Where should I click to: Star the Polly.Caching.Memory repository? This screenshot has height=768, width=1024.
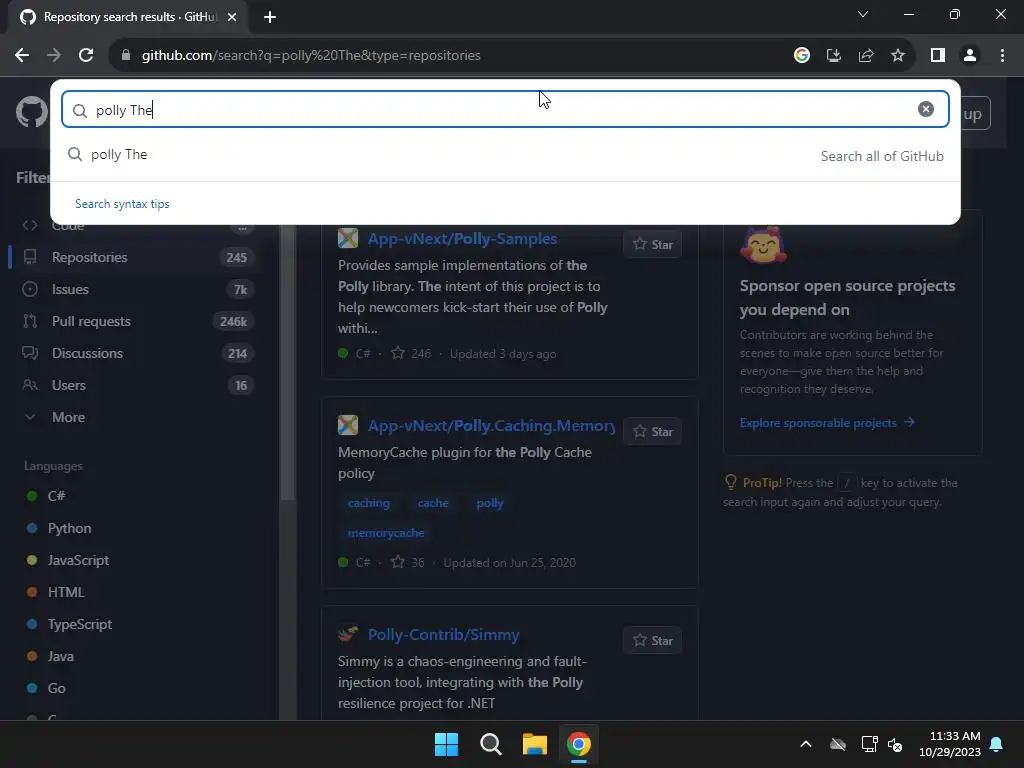click(x=652, y=432)
